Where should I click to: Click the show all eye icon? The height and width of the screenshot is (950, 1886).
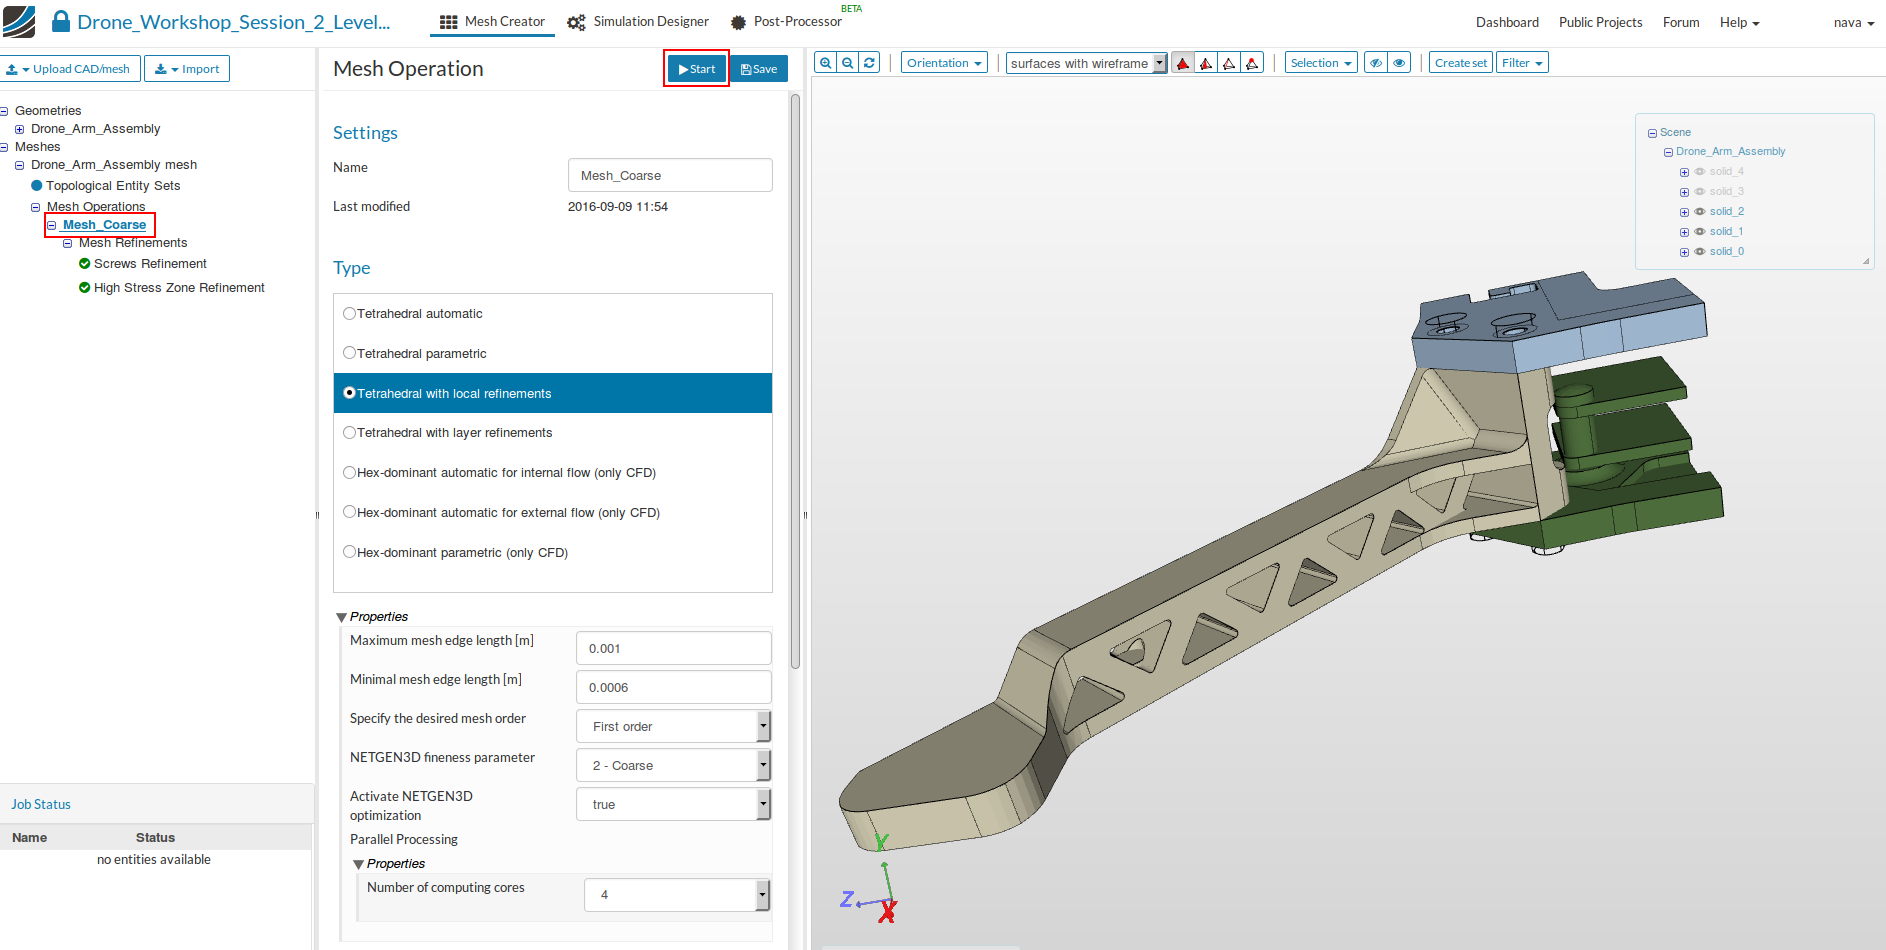[1399, 63]
